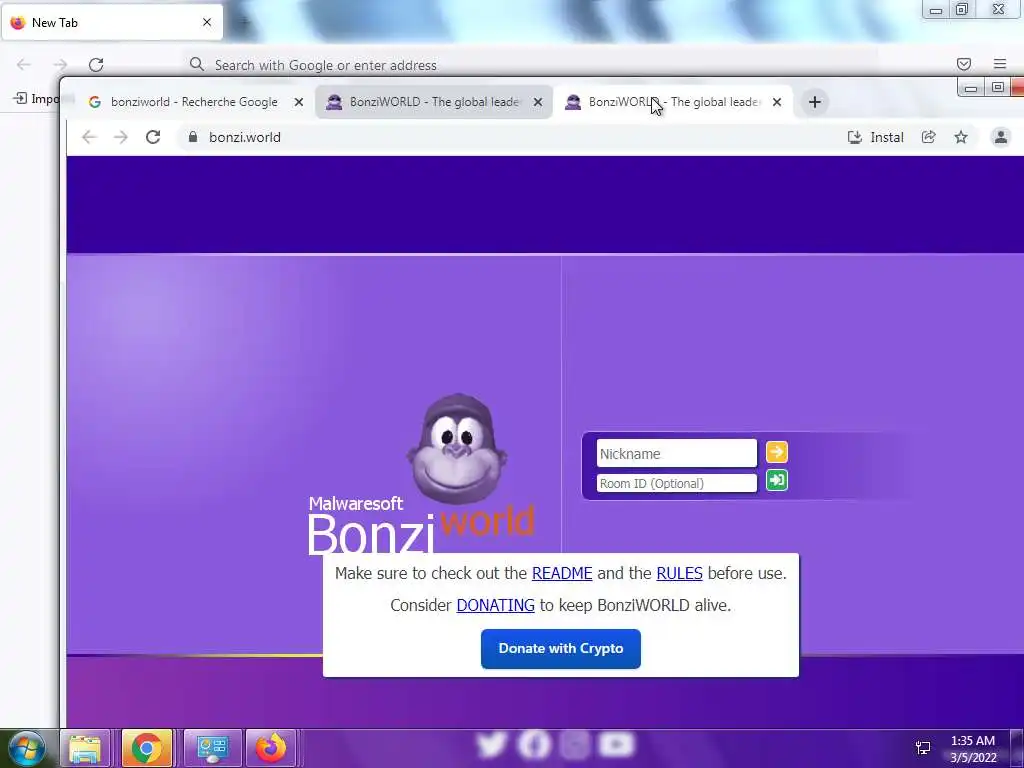
Task: Click the footer social icon between Facebook and YouTube
Action: click(x=575, y=744)
